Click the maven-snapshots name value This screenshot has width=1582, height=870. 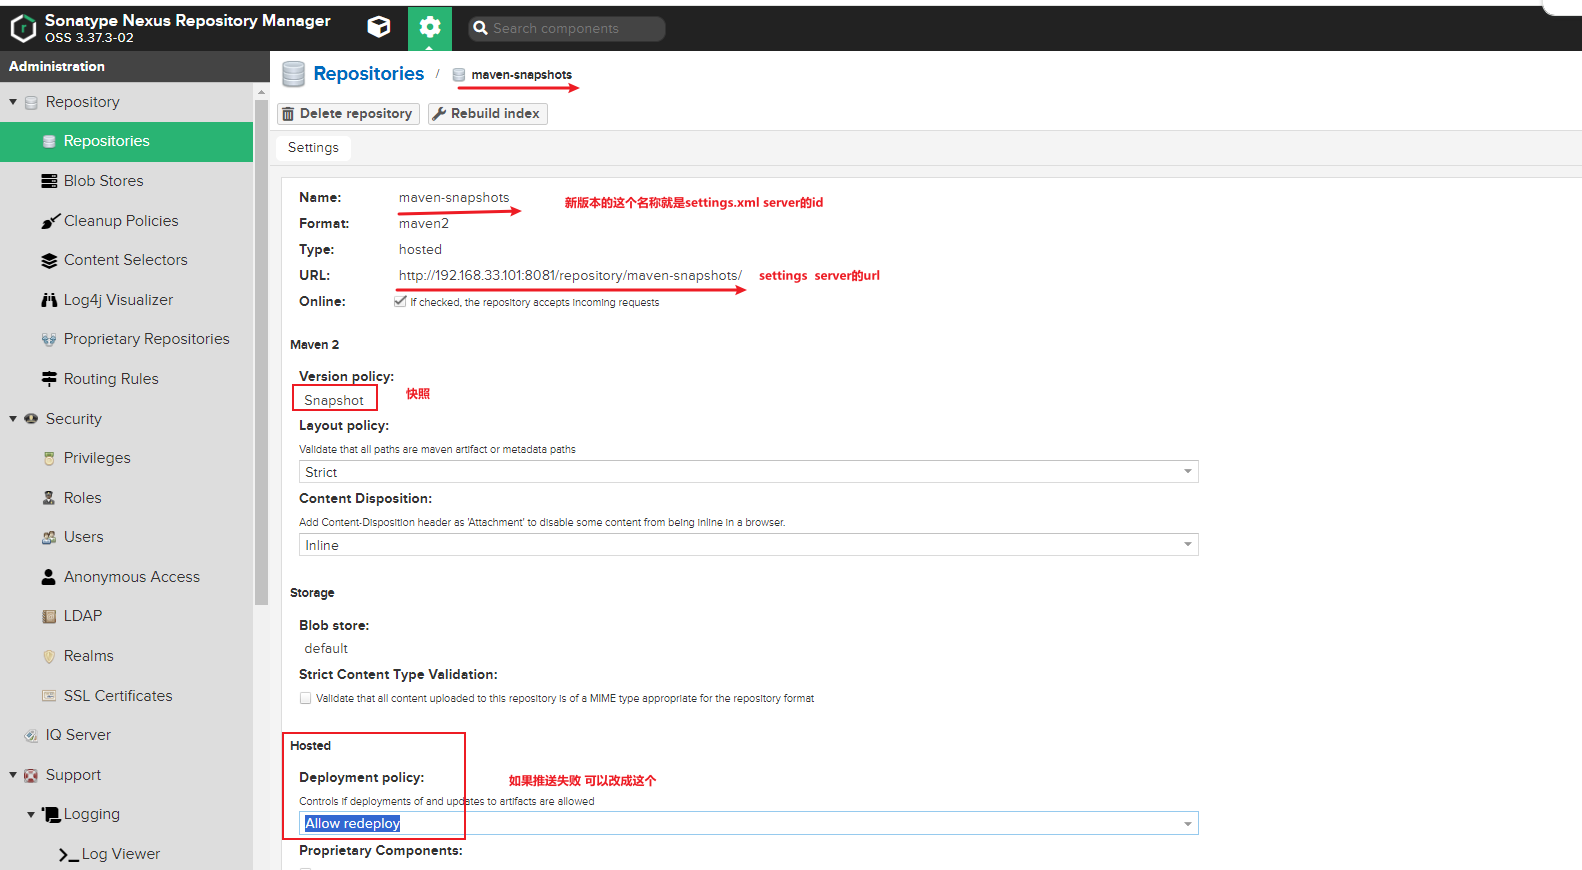tap(454, 198)
